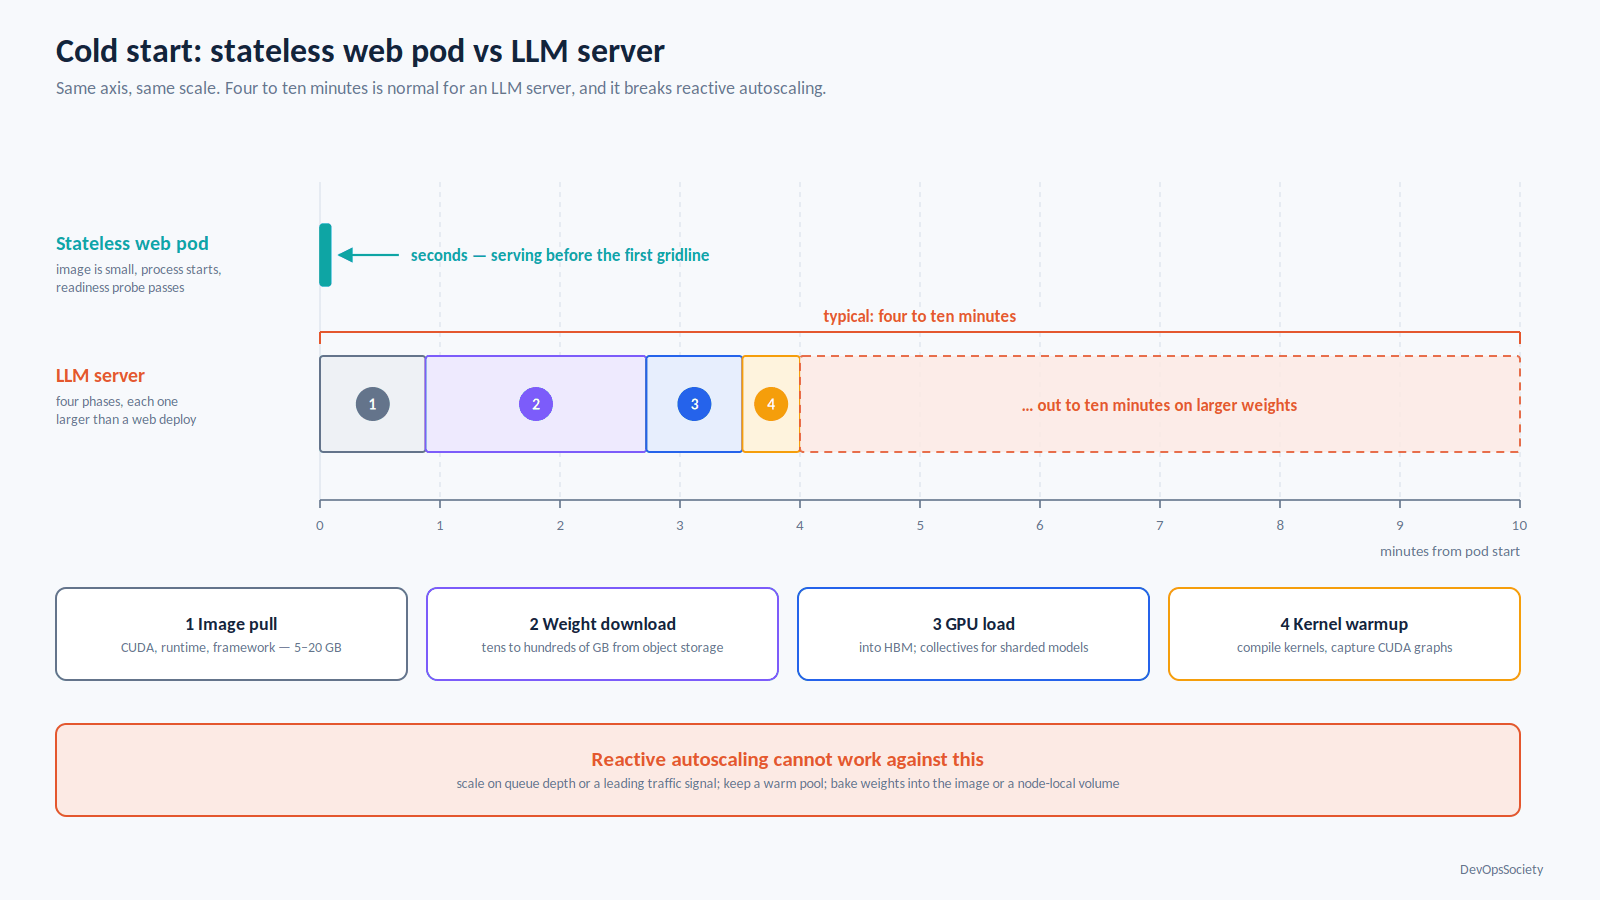Click 'tens to hundreds of GB from object storage'

click(x=602, y=648)
